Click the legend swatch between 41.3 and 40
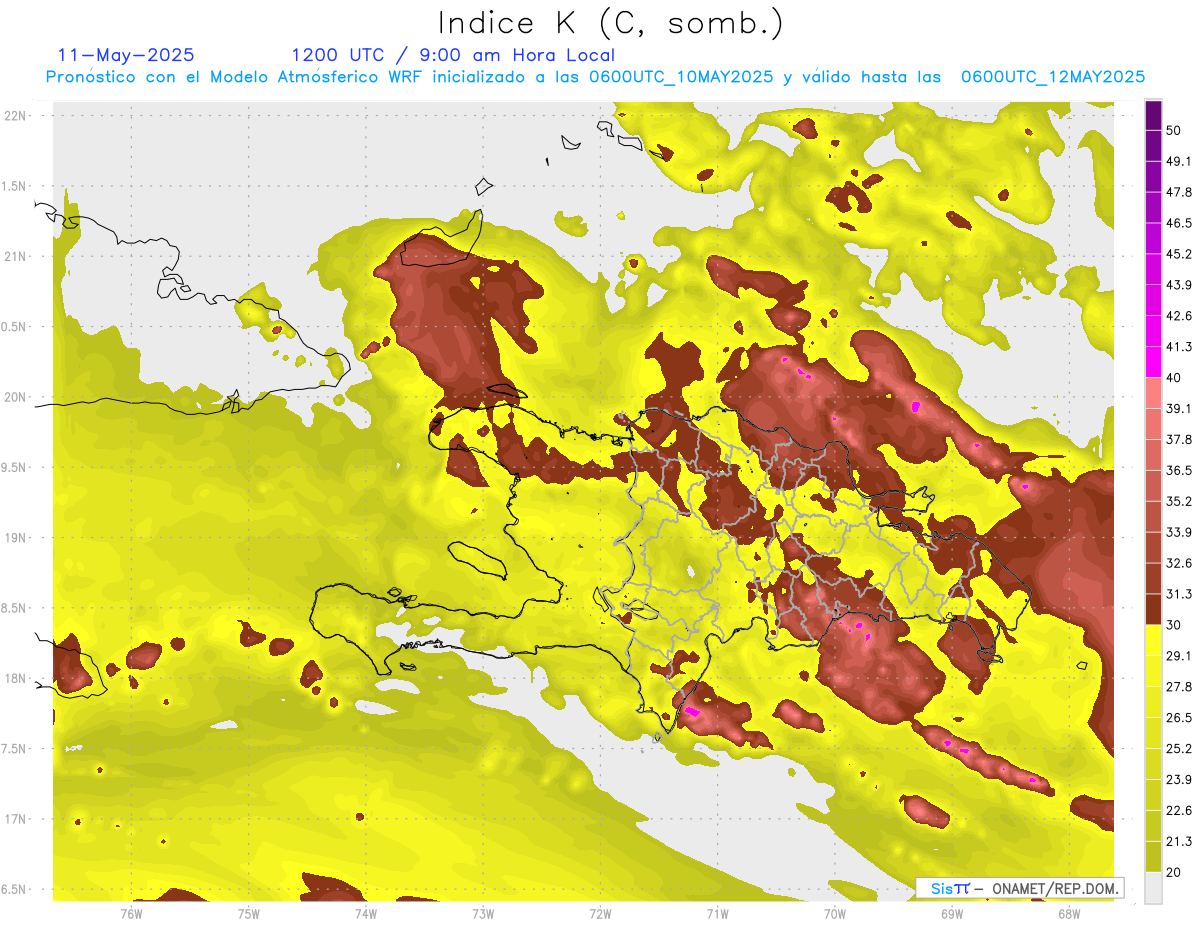The width and height of the screenshot is (1200, 927). pos(1153,362)
